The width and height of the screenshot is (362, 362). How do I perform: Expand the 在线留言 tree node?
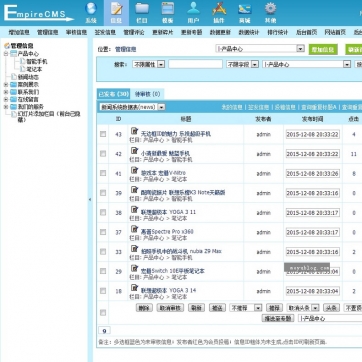click(x=6, y=99)
